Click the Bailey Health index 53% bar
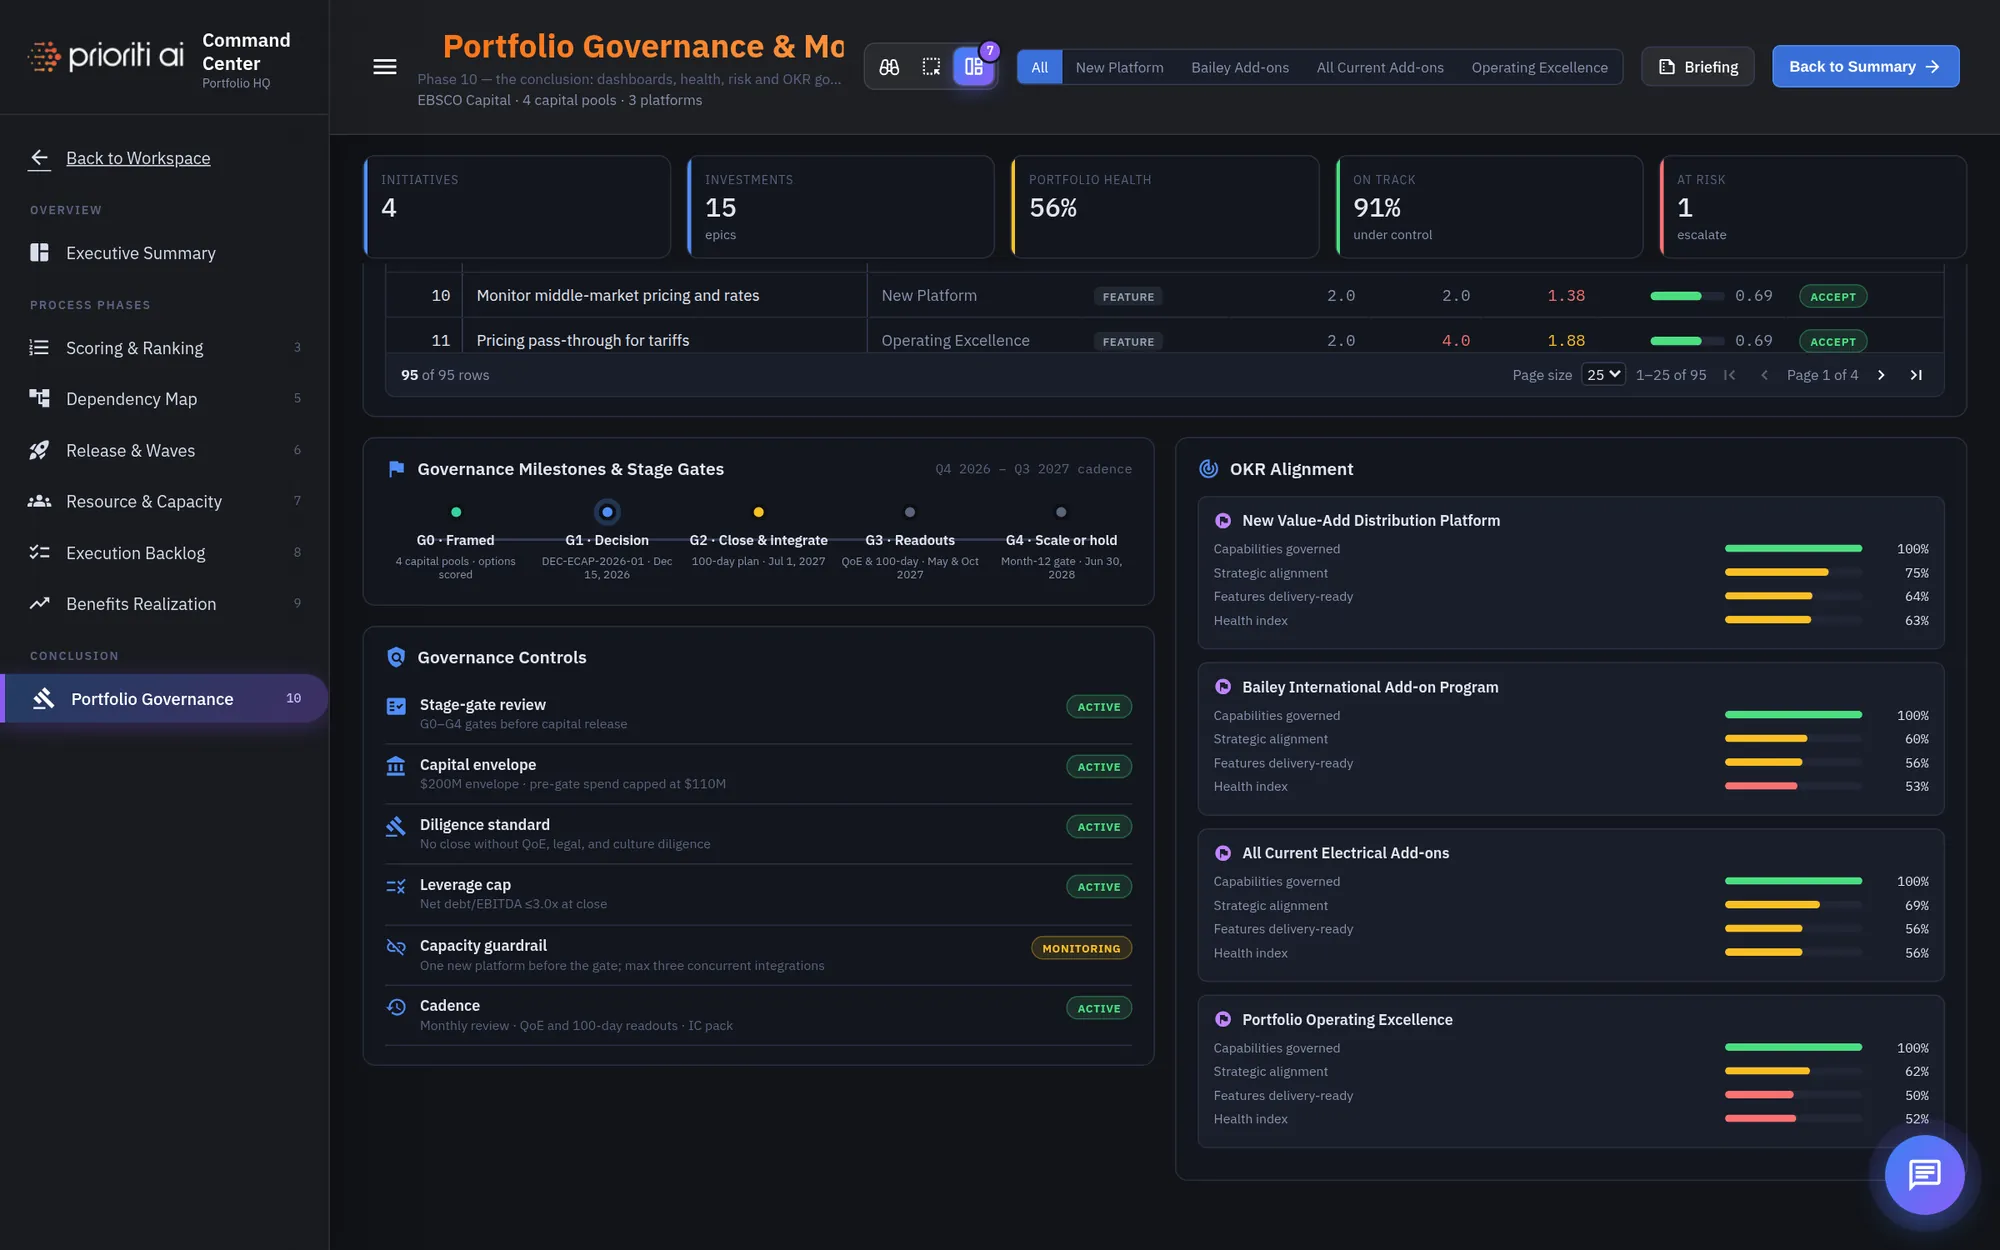 coord(1793,786)
